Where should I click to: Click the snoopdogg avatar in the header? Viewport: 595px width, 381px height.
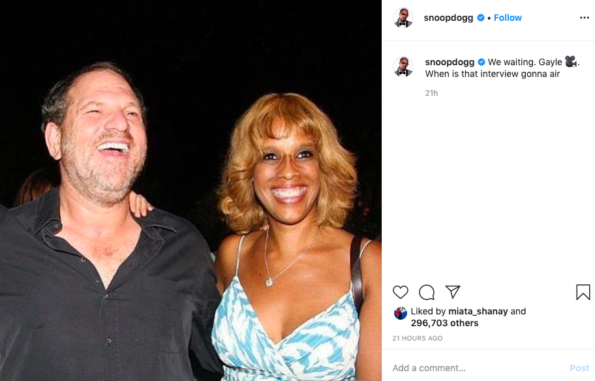[403, 18]
